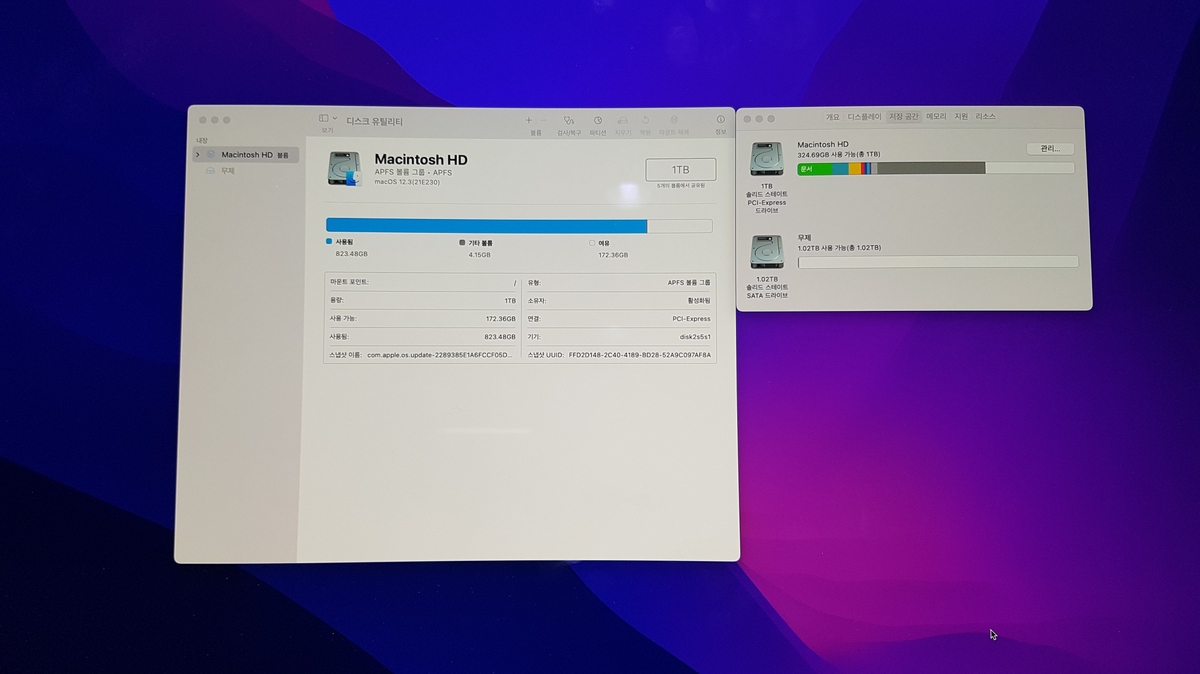Click the 기기 disk2s5s1 row
Image resolution: width=1200 pixels, height=674 pixels.
(619, 336)
